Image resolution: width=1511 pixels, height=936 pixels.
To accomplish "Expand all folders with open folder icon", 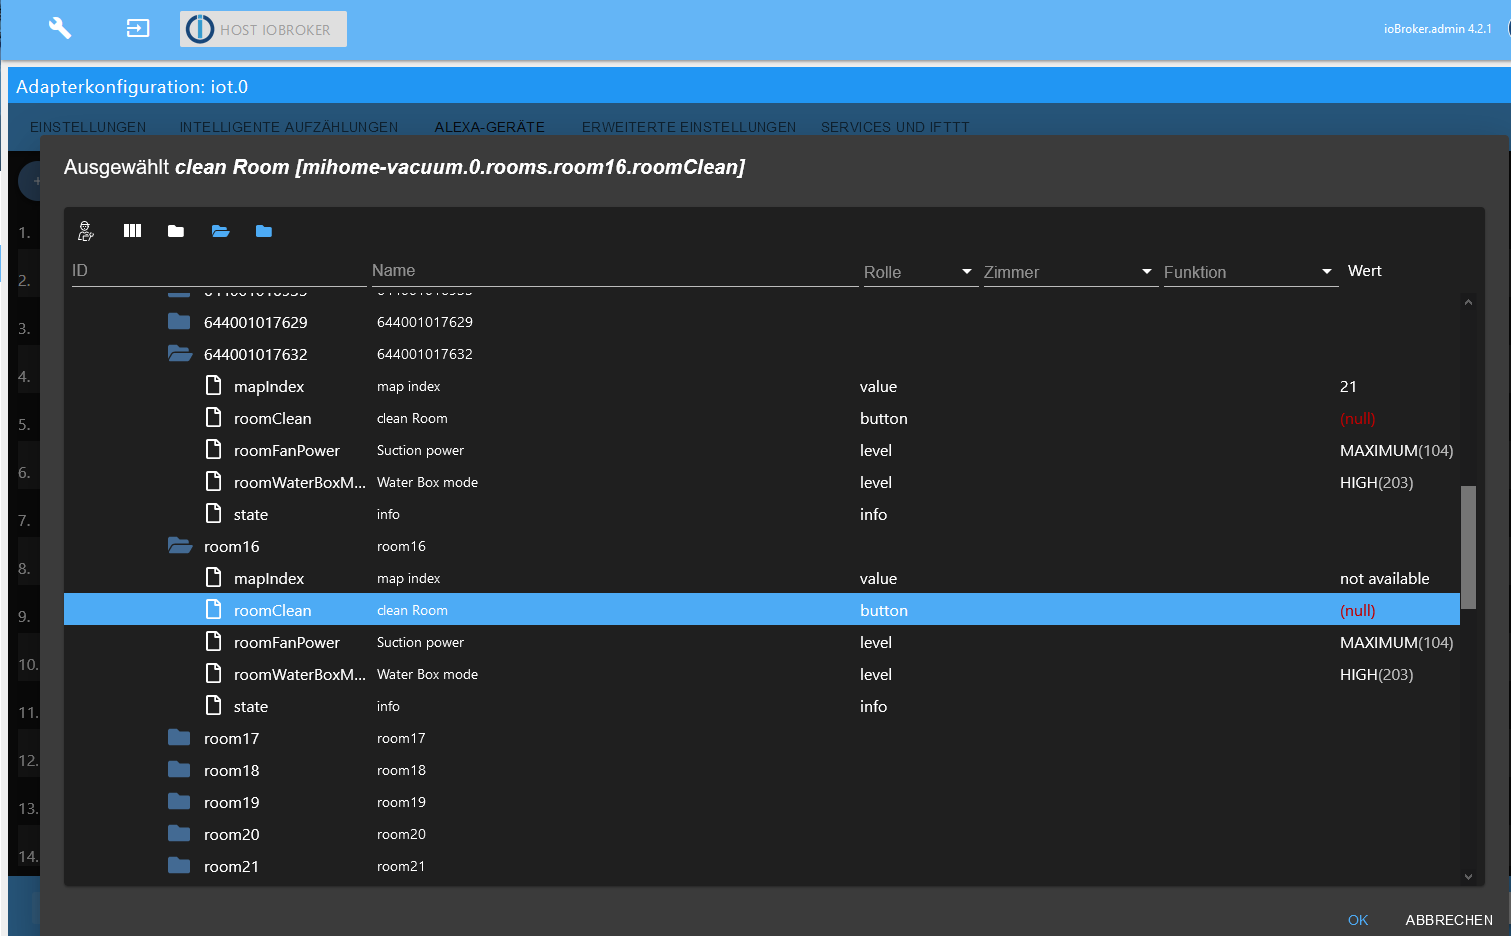I will [x=220, y=231].
